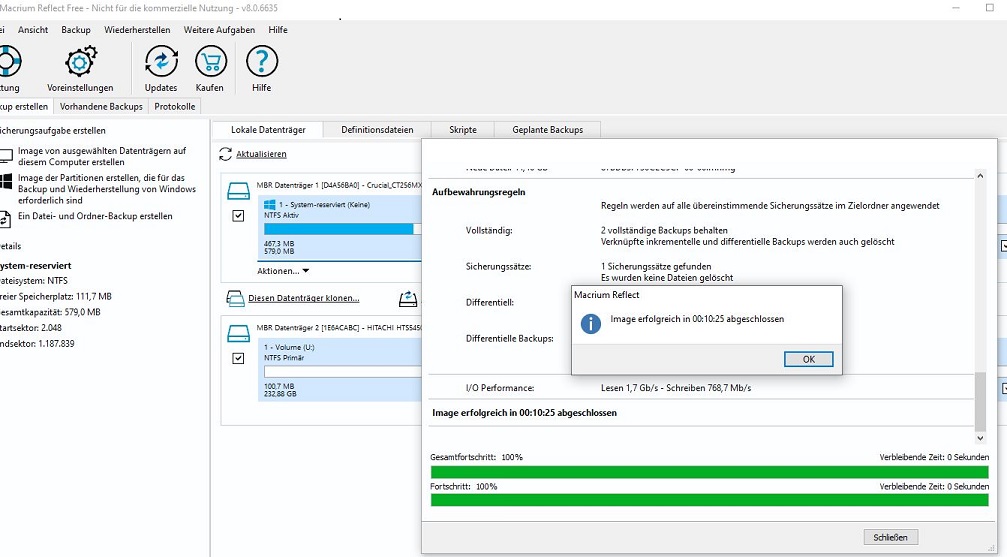Click scroll-up arrow in backup log panel
1007x557 pixels.
[980, 175]
